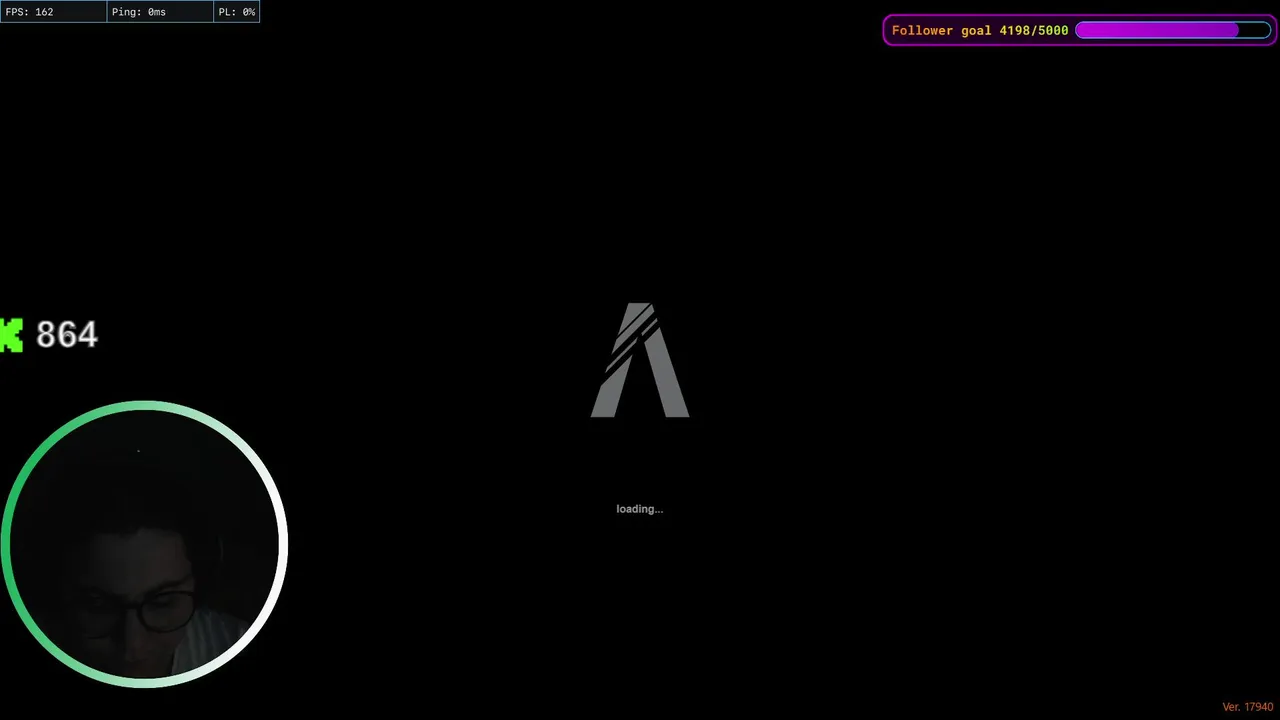Click the "PL: 0%" packet loss readout
1280x720 pixels.
click(x=237, y=12)
